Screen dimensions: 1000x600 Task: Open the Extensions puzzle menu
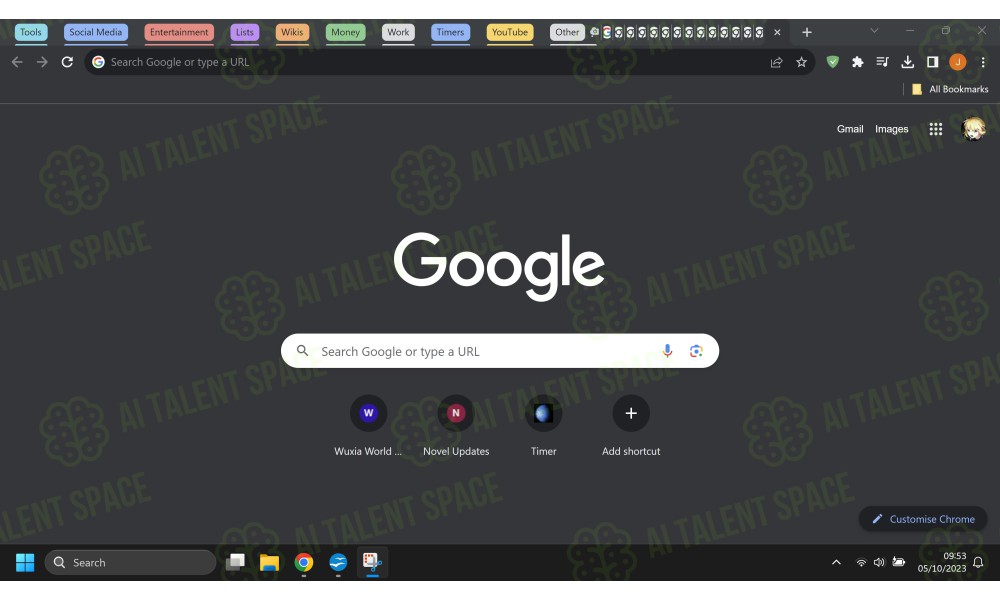858,62
